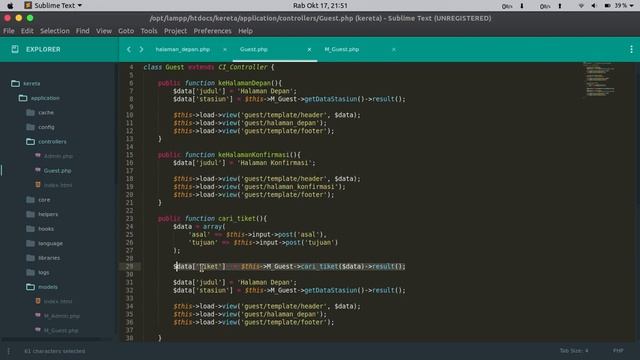Viewport: 640px width, 360px height.
Task: Switch to the halaman_depan.php tab
Action: (182, 49)
